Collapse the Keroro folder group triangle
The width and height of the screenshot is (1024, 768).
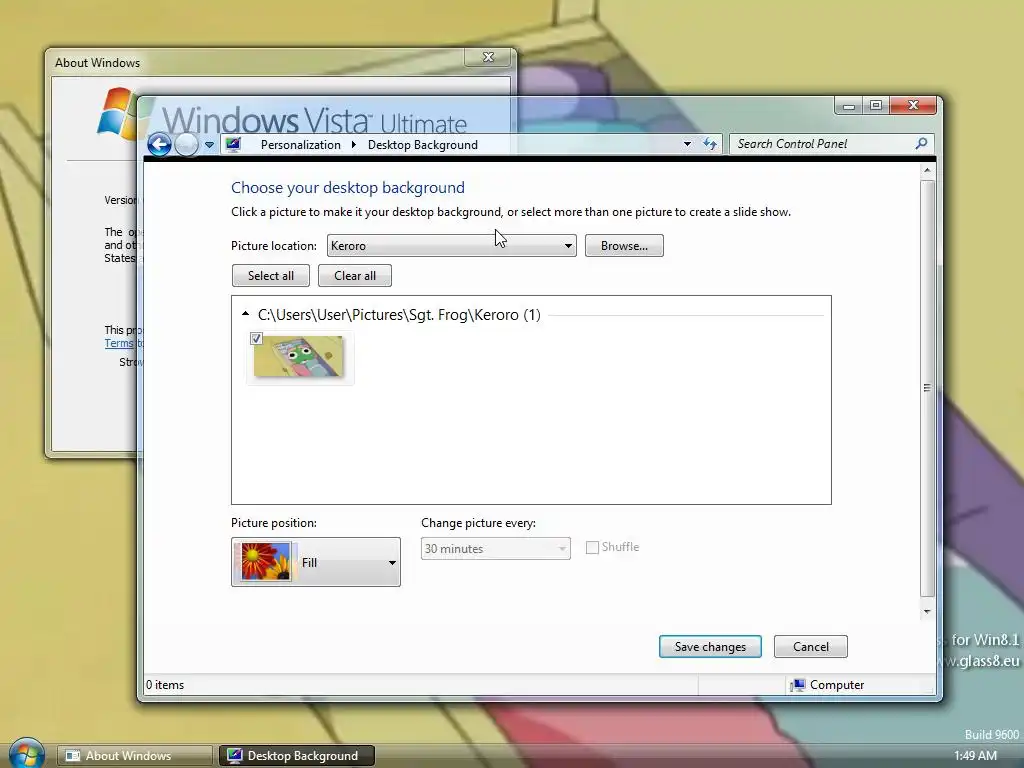click(x=246, y=314)
